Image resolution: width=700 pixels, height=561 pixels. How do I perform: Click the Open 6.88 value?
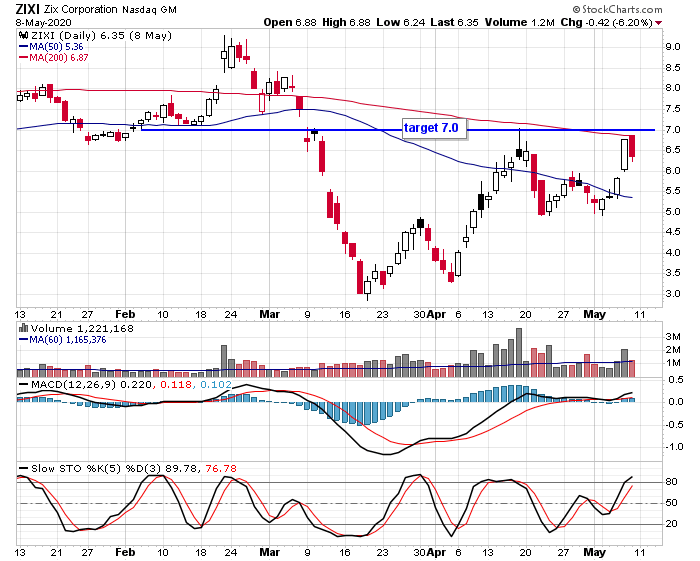pos(290,22)
